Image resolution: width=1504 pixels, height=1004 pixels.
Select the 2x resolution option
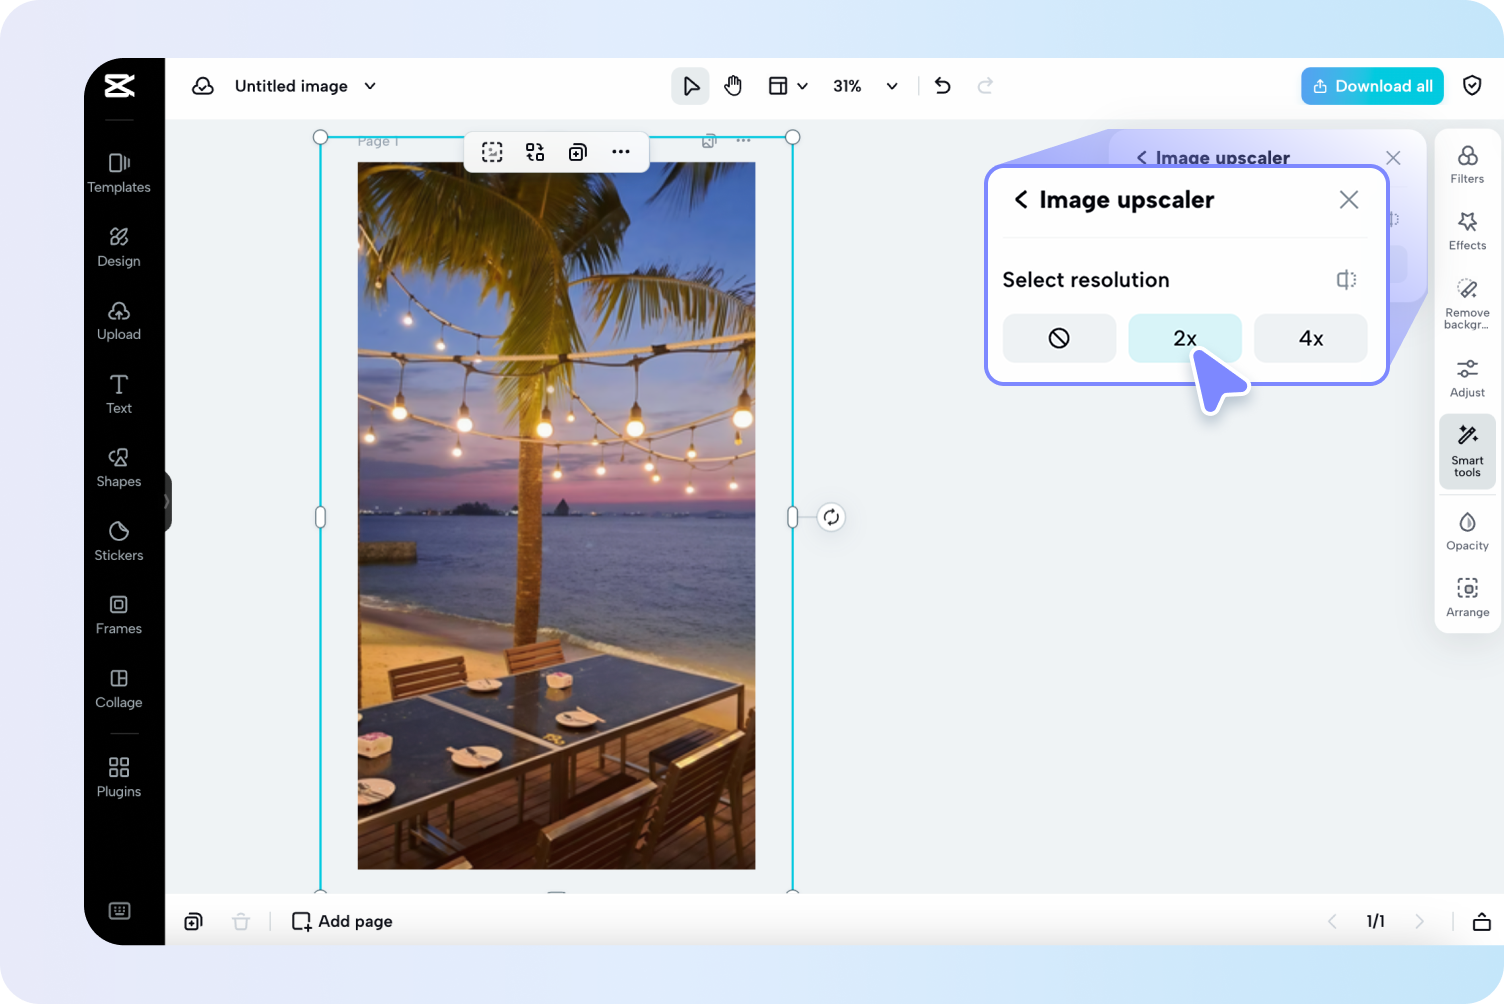pyautogui.click(x=1185, y=338)
